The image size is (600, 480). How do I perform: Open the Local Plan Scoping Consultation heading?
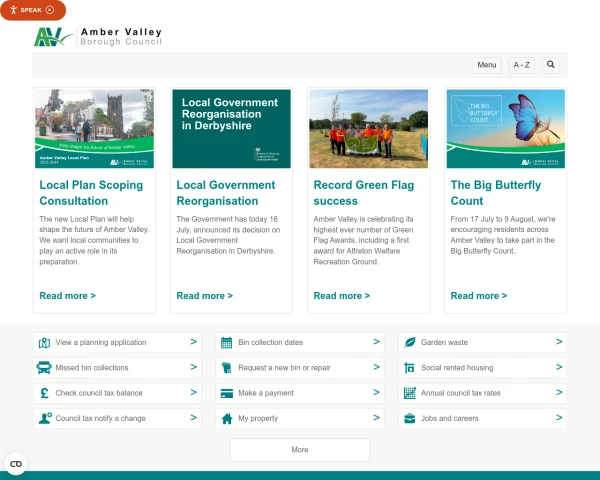point(91,193)
